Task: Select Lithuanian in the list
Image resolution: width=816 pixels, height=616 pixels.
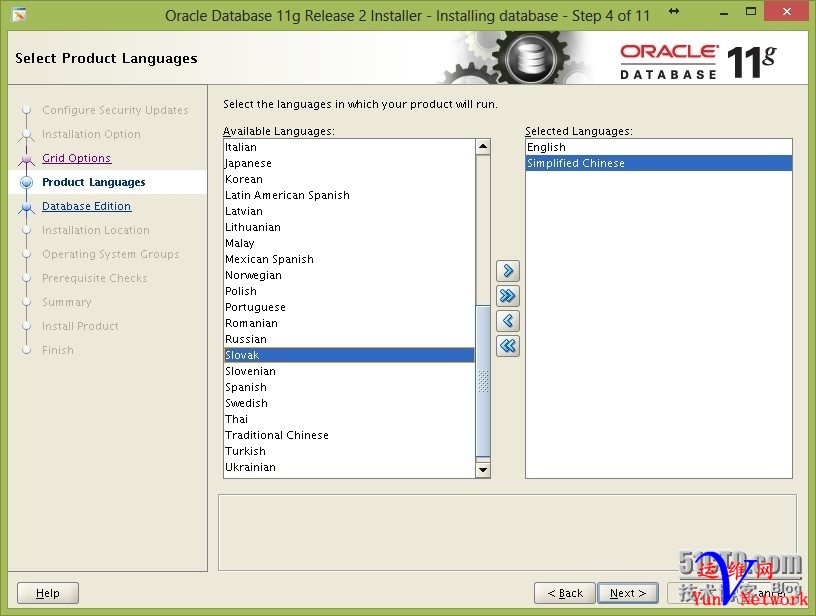Action: [x=349, y=227]
